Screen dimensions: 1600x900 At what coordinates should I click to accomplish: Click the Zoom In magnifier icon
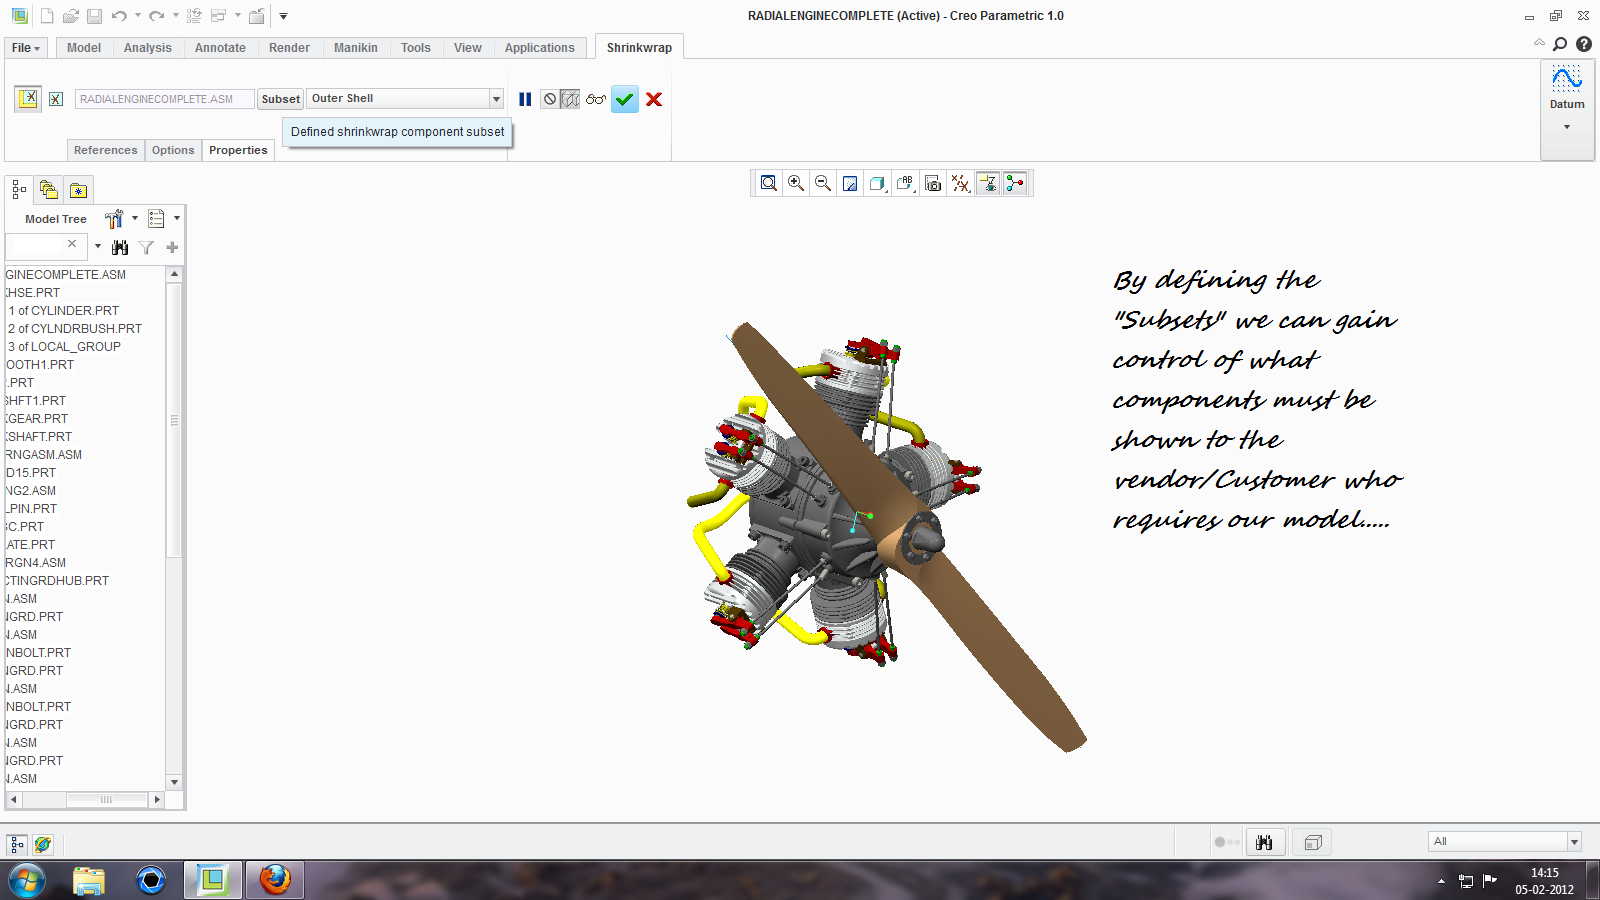(796, 183)
